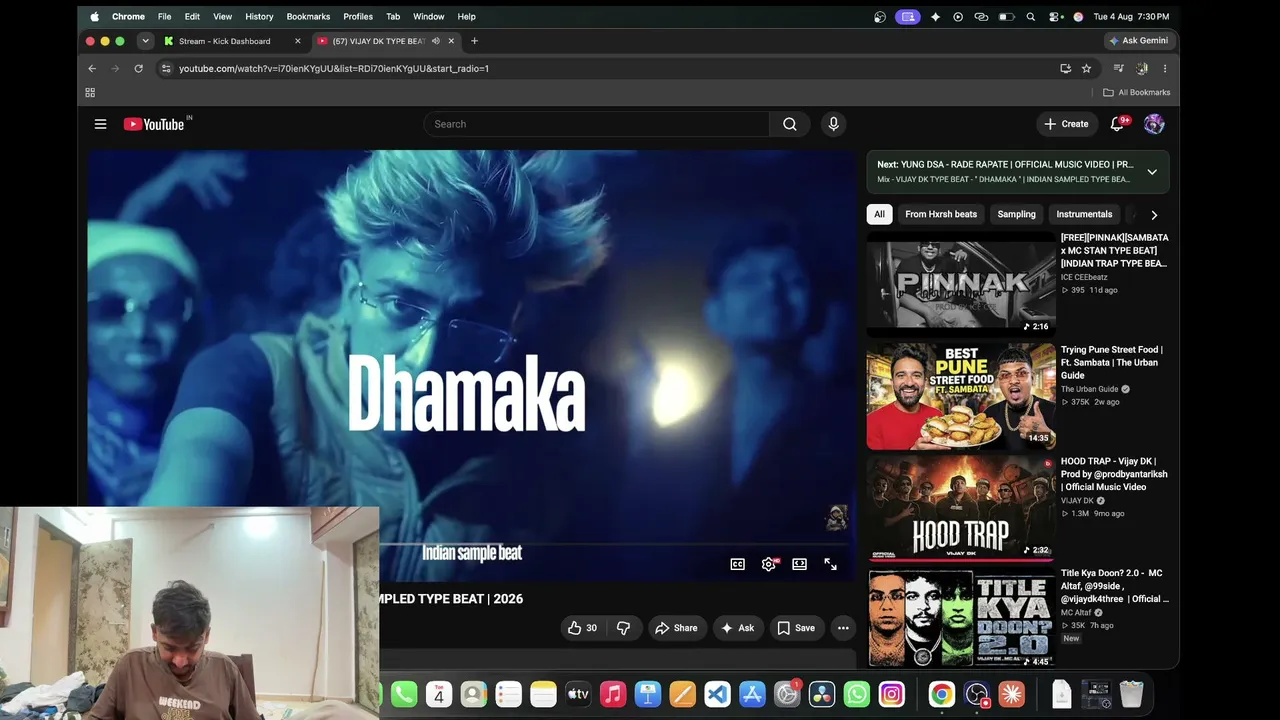Viewport: 1280px width, 720px height.
Task: Open the Title Kya Doon 2.0 thumbnail
Action: coord(961,618)
